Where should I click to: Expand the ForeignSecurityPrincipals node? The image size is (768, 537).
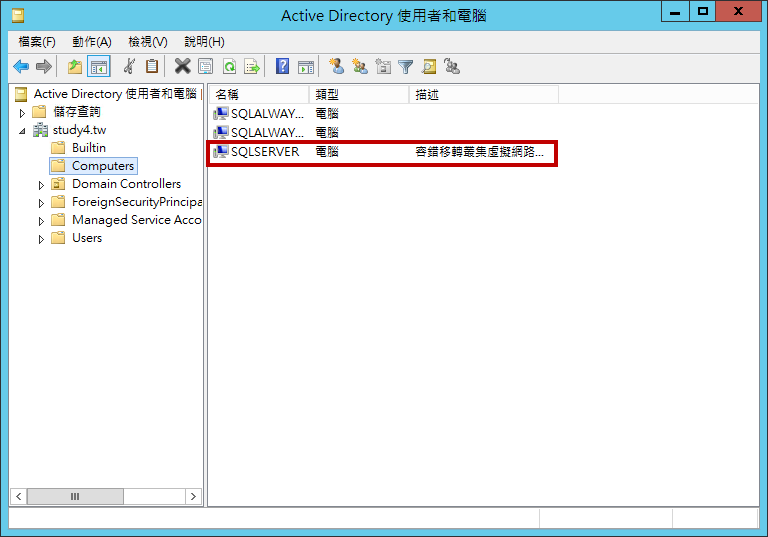41,203
